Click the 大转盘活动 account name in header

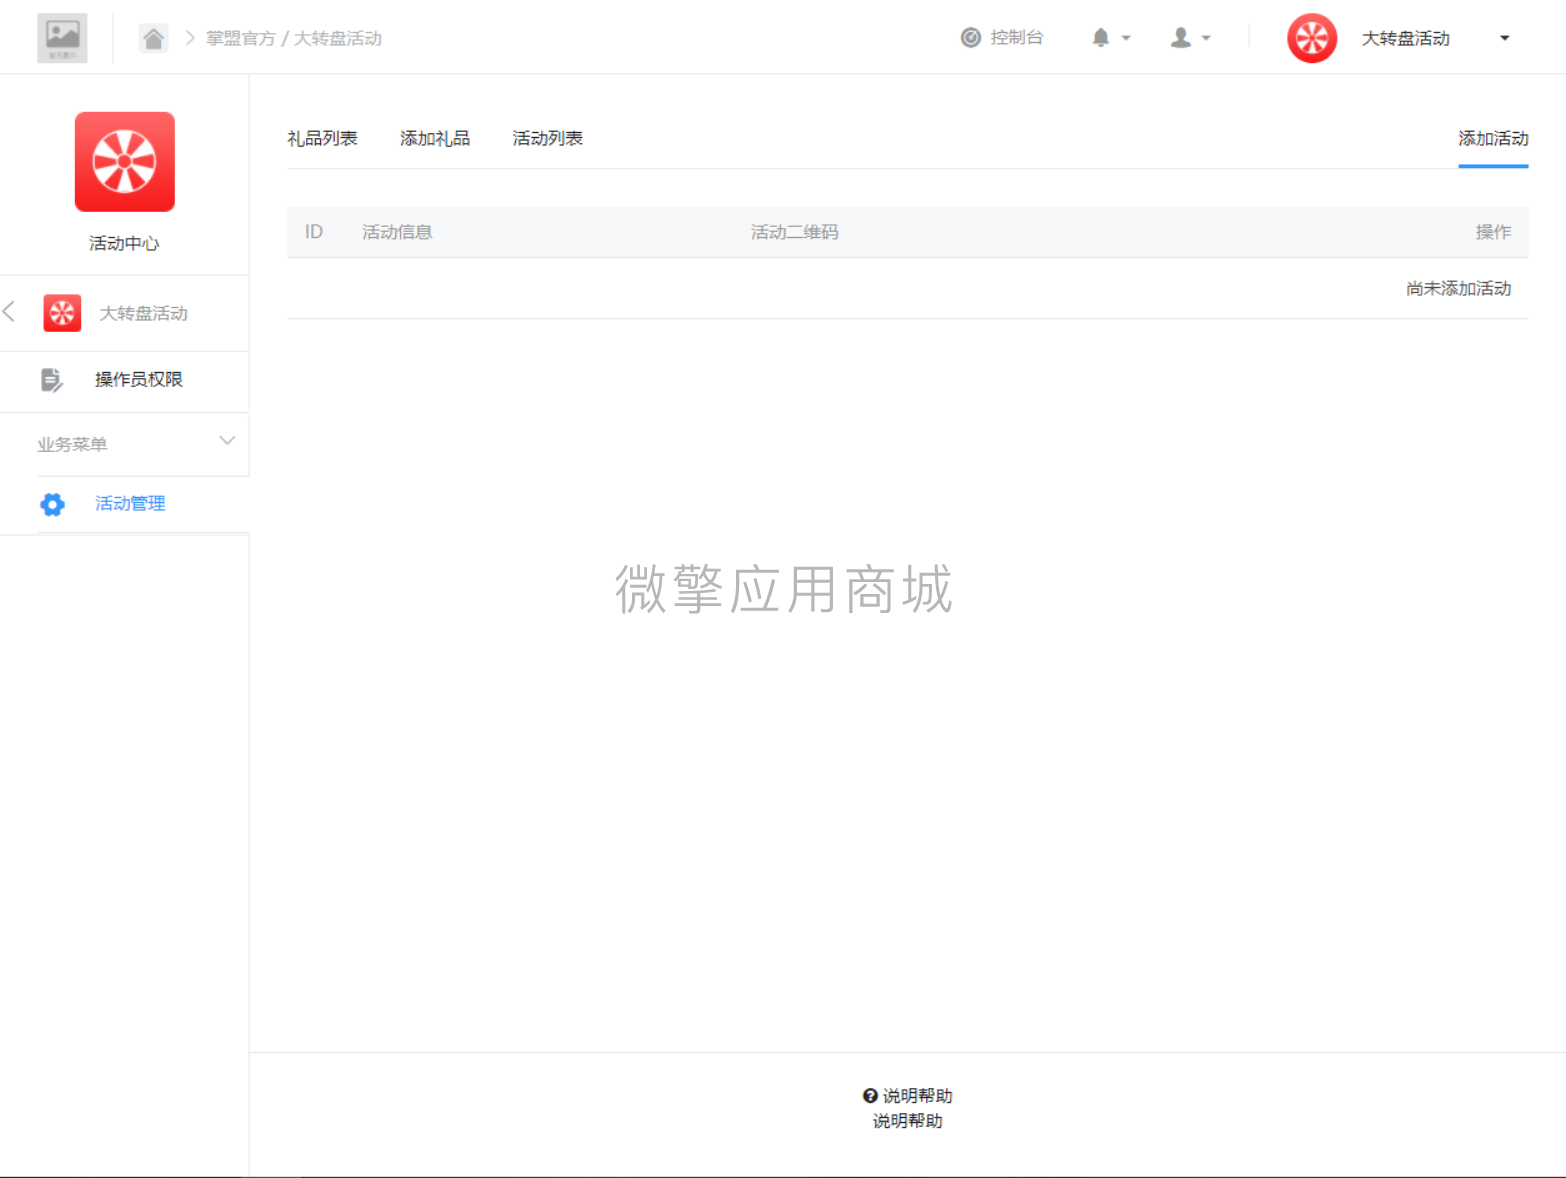(x=1406, y=38)
